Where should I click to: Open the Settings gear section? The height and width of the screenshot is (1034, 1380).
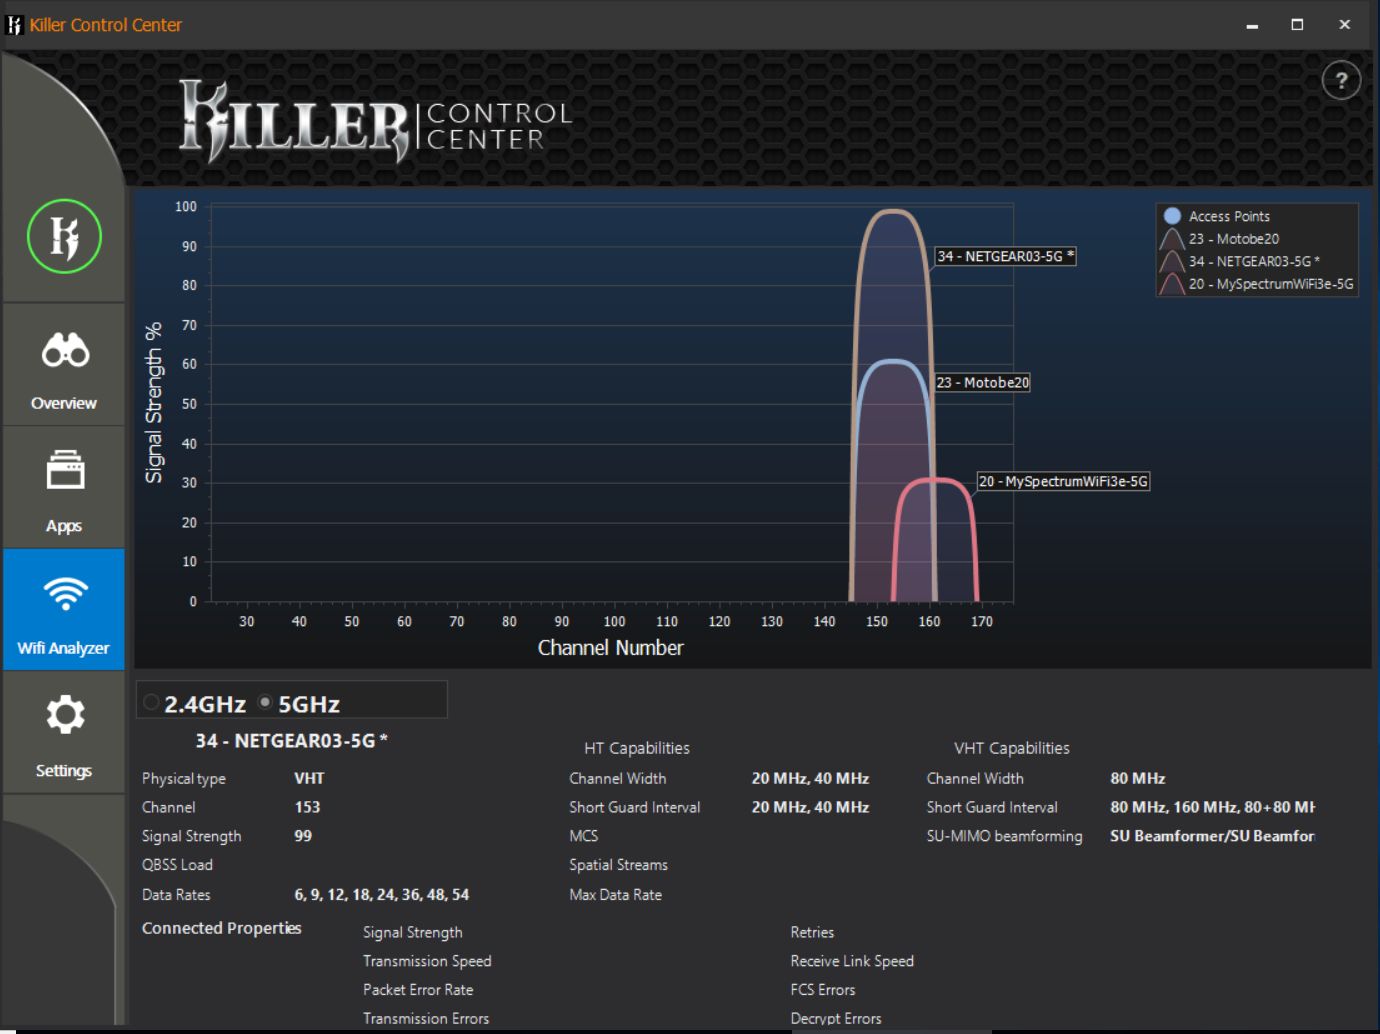tap(64, 733)
